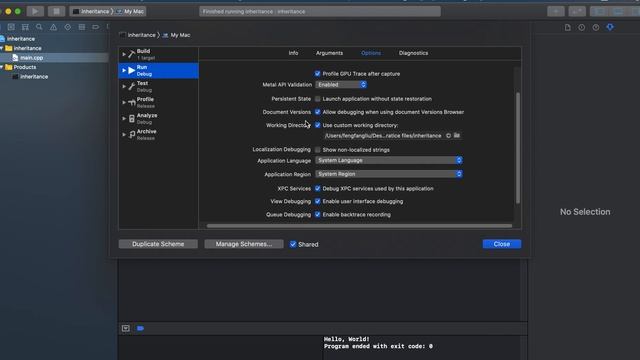Select the Build action row in scheme list

tap(158, 54)
